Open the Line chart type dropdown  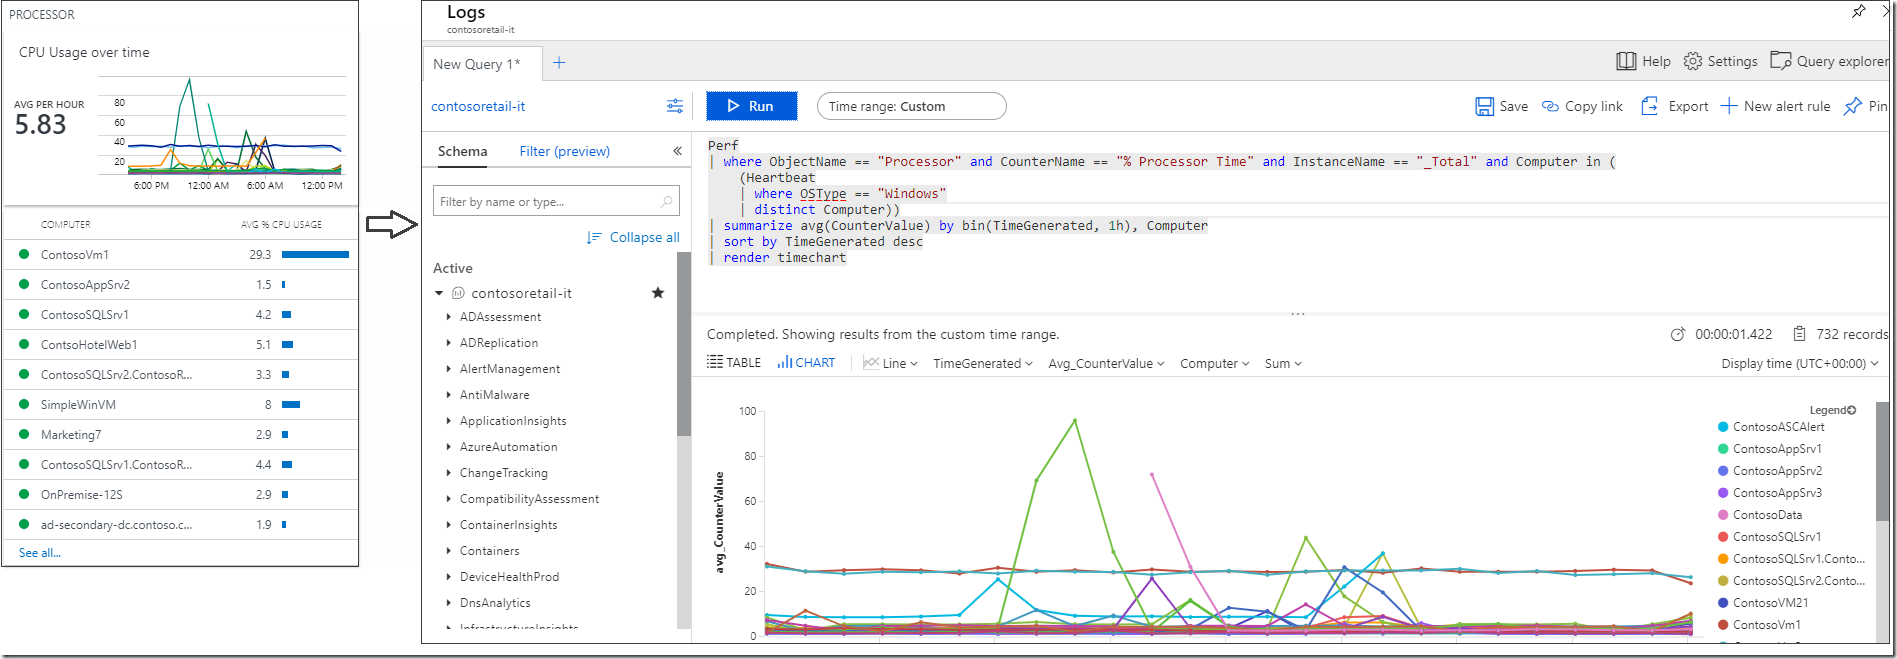[x=890, y=363]
